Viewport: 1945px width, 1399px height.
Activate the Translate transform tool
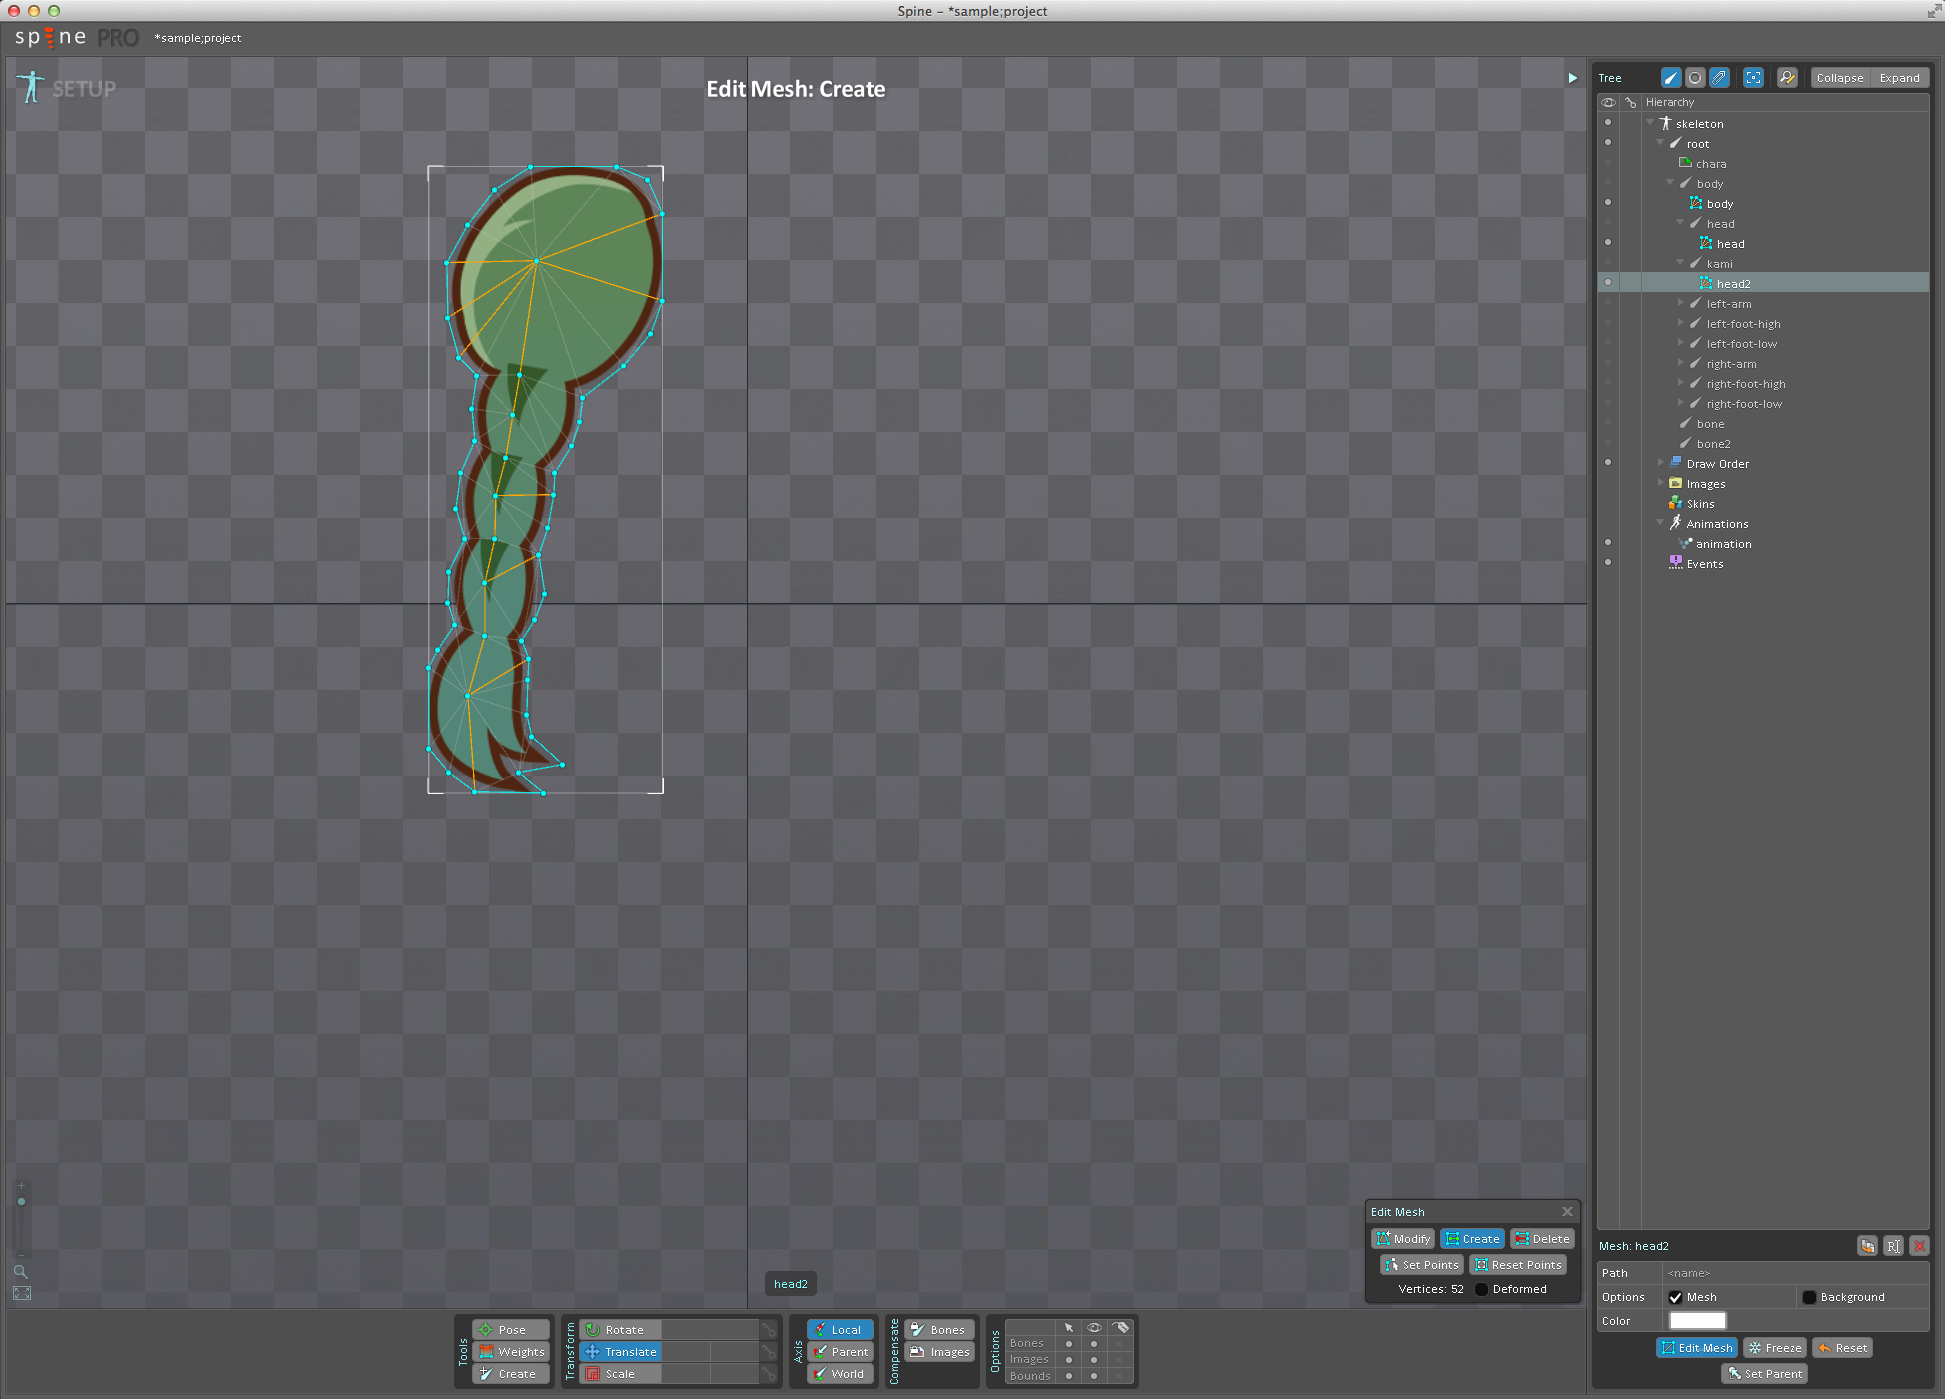tap(621, 1352)
